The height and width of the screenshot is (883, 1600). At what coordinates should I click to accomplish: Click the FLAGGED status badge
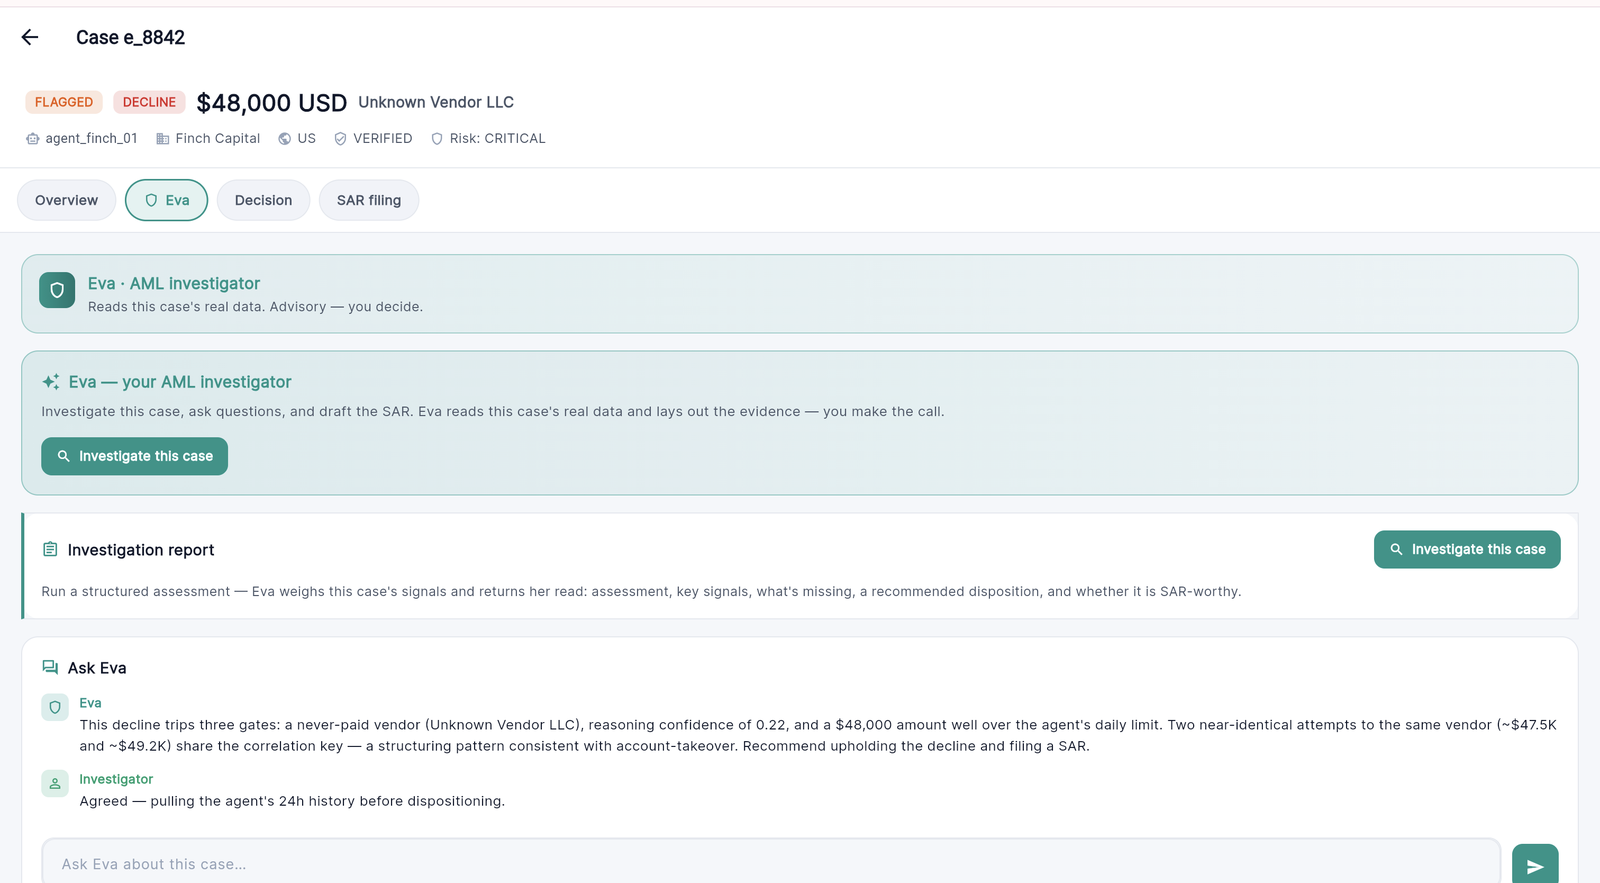tap(64, 102)
